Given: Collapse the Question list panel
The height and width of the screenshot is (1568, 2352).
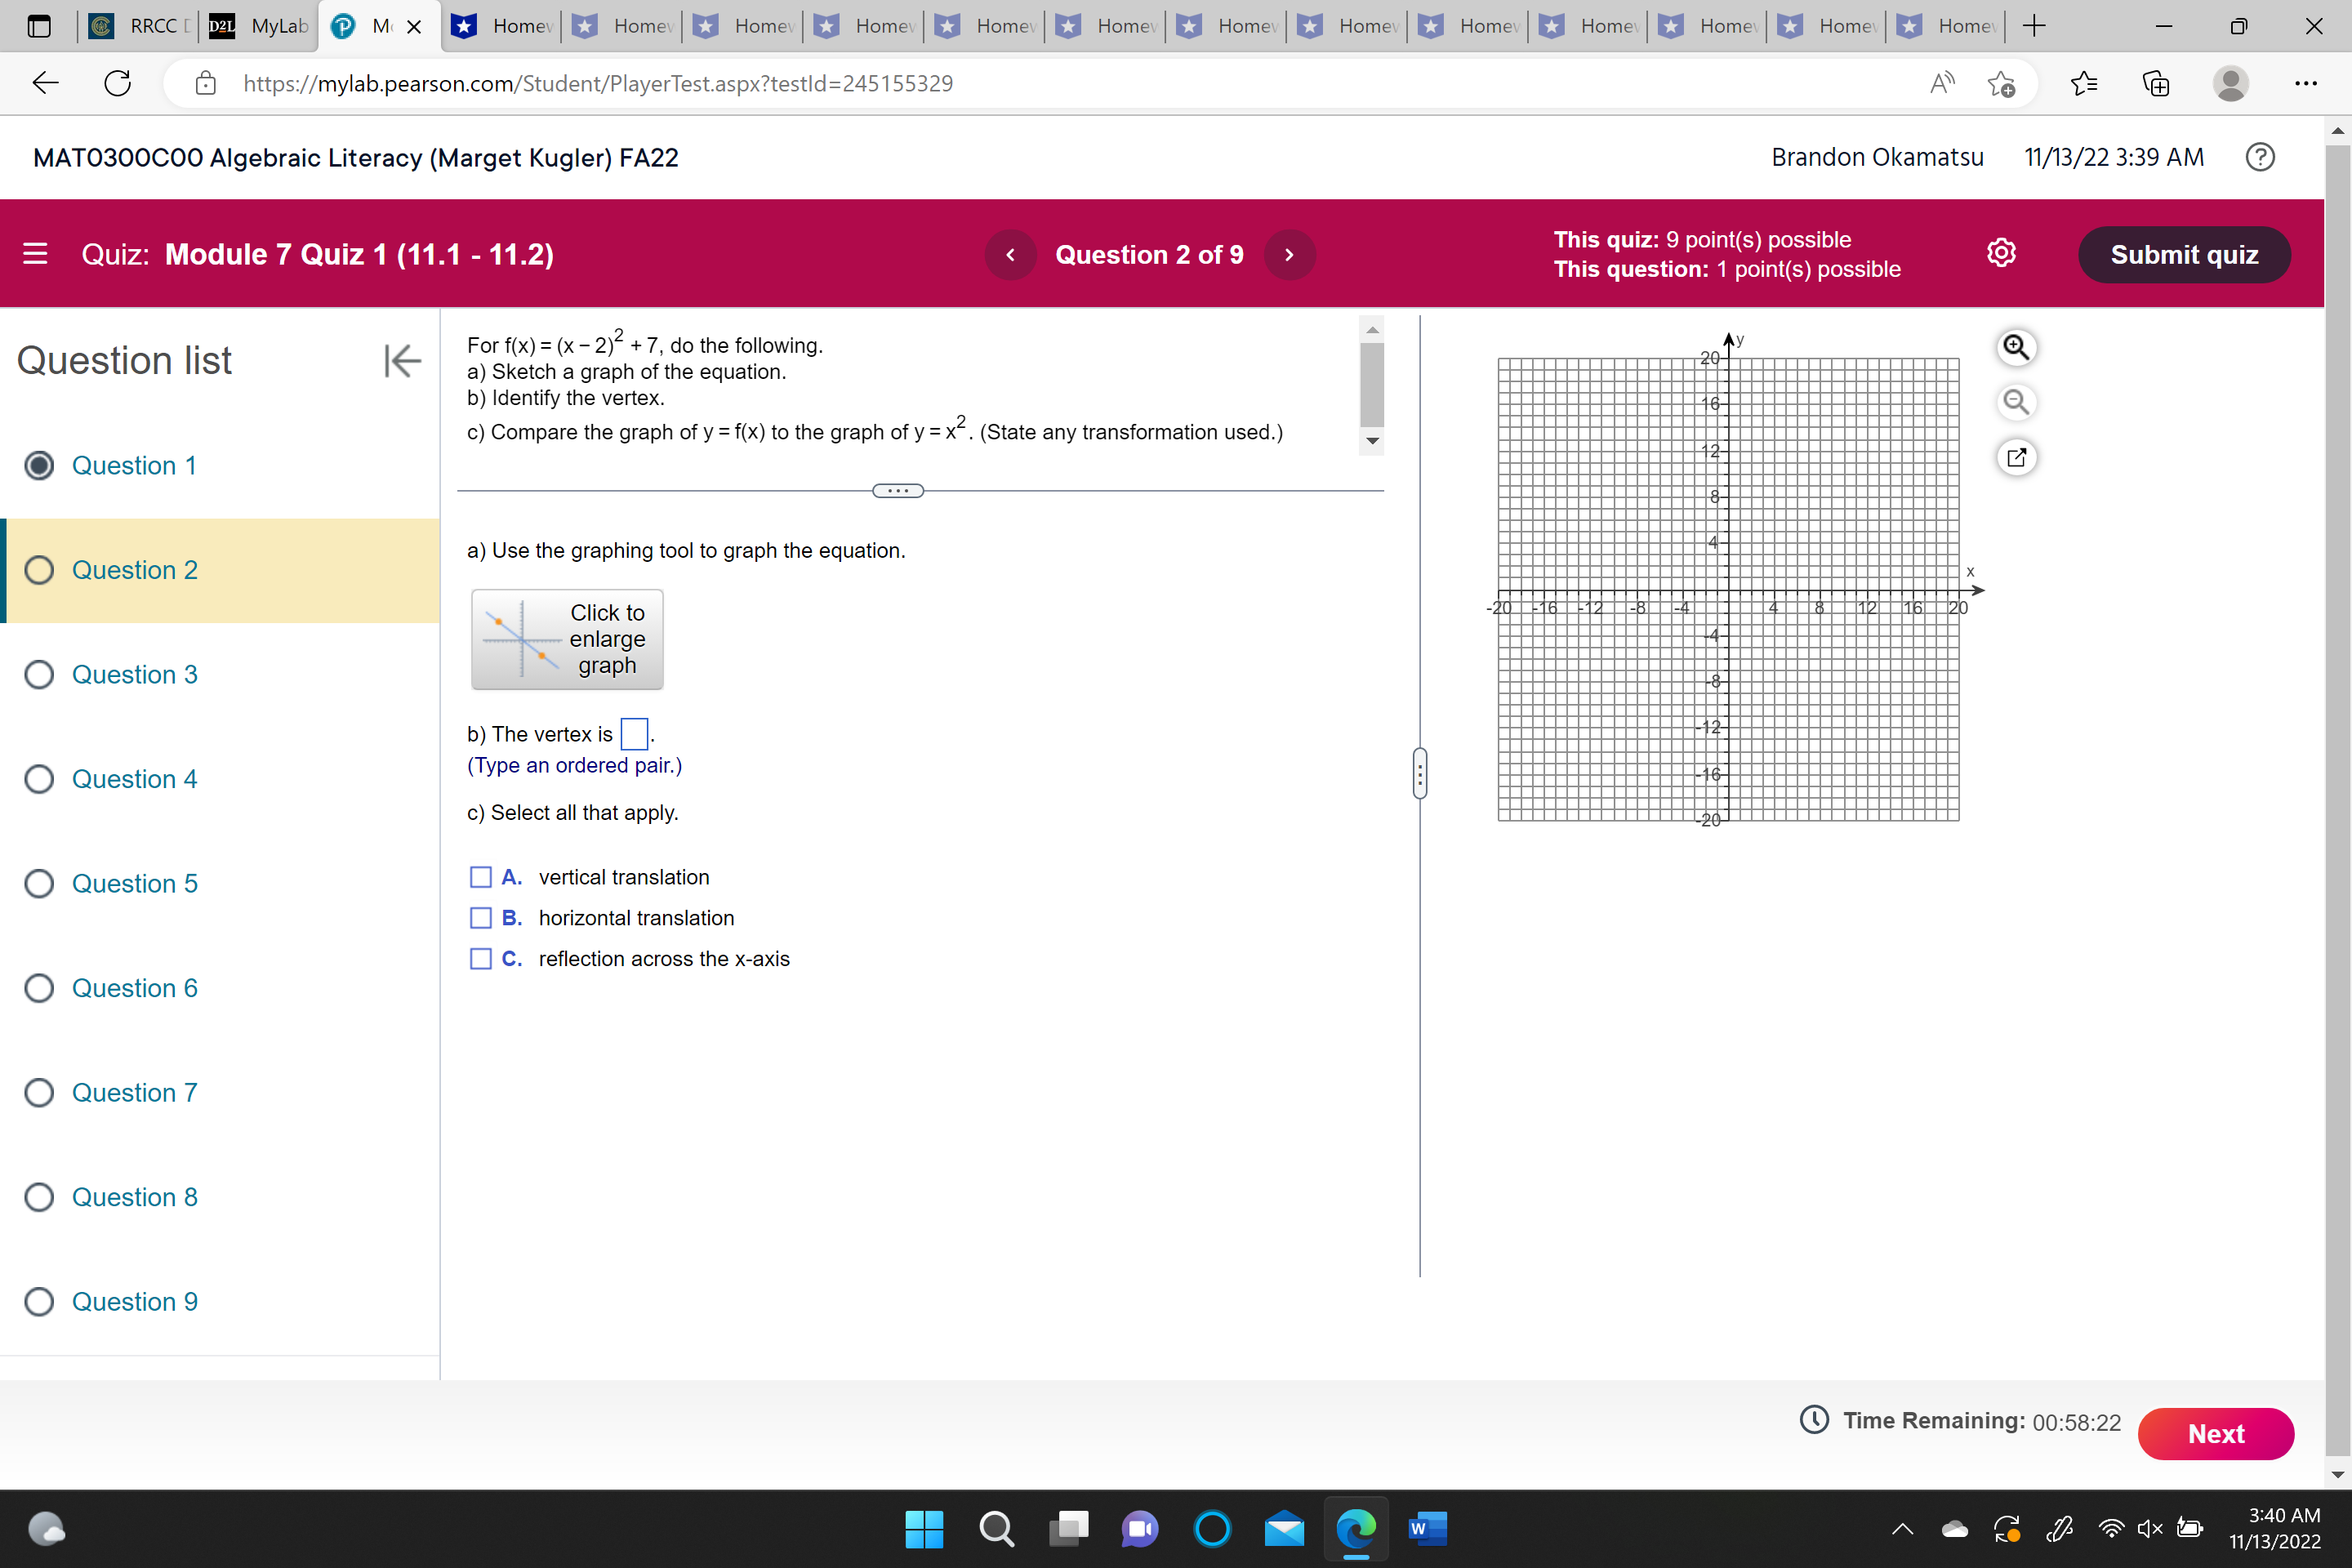Looking at the screenshot, I should tap(402, 360).
